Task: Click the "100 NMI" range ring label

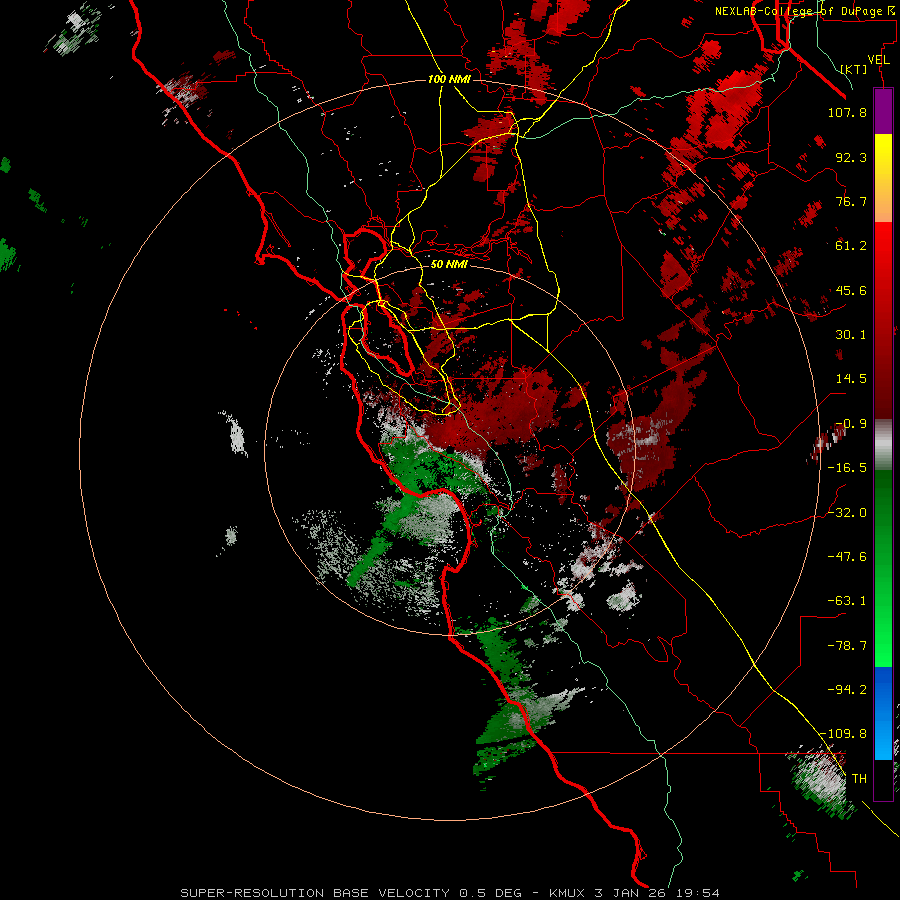Action: click(x=449, y=79)
